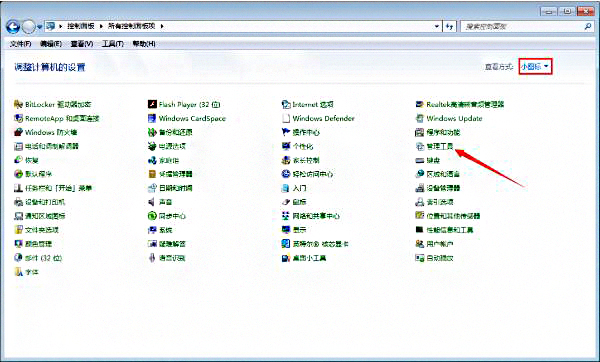Open the Windows CardSpace icon
600x362 pixels.
[x=152, y=118]
